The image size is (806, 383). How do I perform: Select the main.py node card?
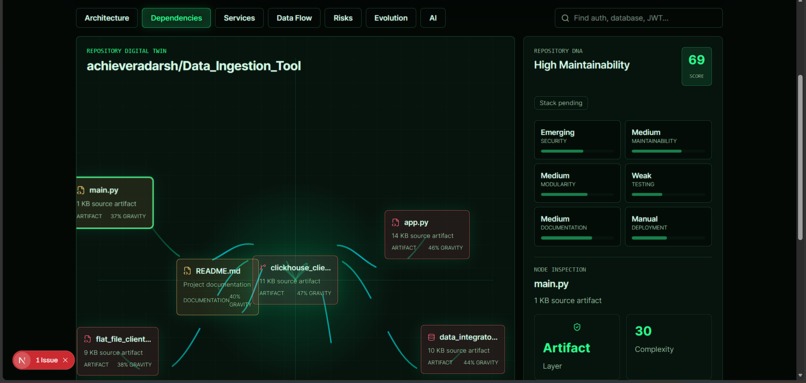pyautogui.click(x=115, y=203)
